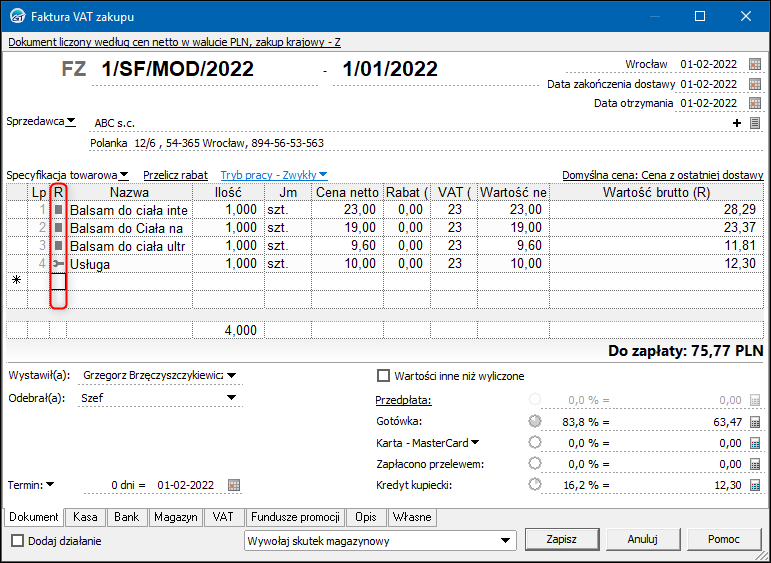Screen dimensions: 771x563
Task: Open calculator for Gotówka amount
Action: click(755, 422)
